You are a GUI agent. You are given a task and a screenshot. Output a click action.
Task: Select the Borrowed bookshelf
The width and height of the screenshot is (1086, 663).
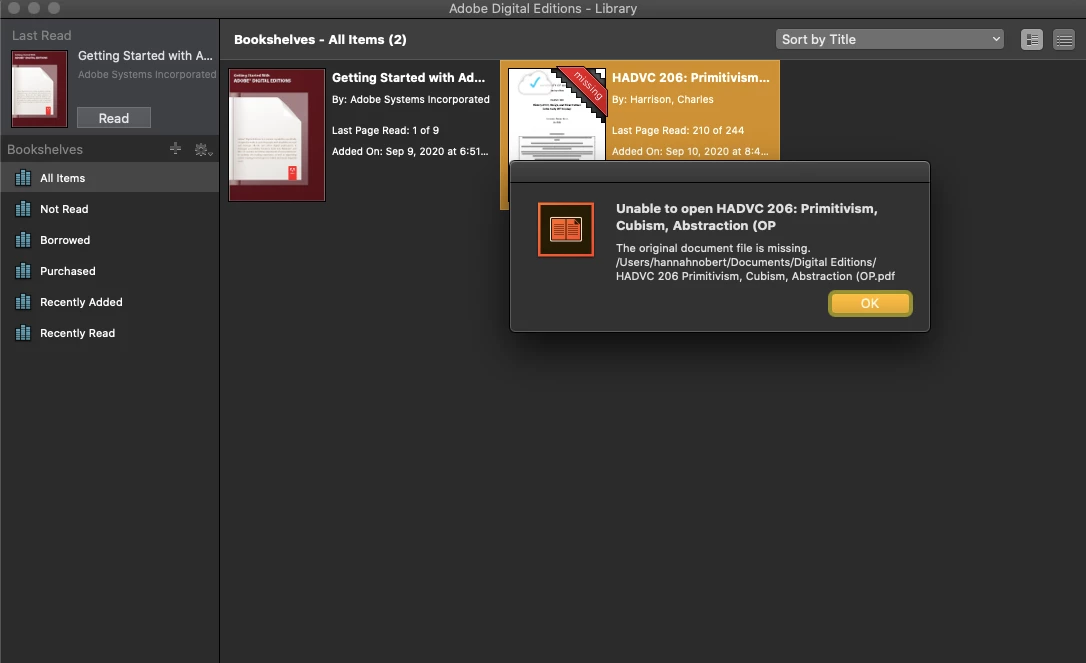tap(109, 240)
